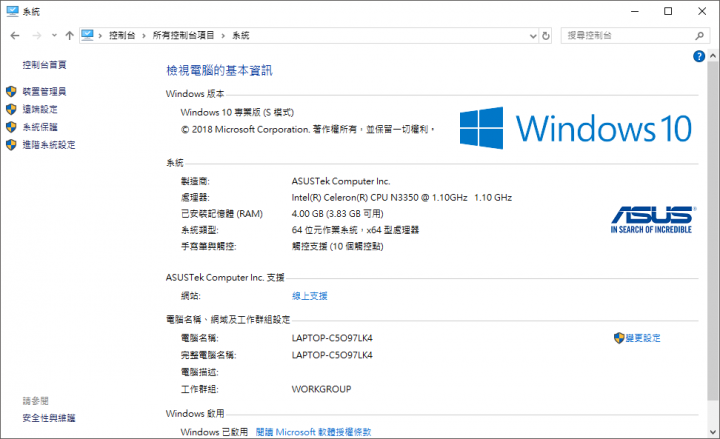
Task: Open 遠端設定 in the sidebar
Action: [40, 109]
